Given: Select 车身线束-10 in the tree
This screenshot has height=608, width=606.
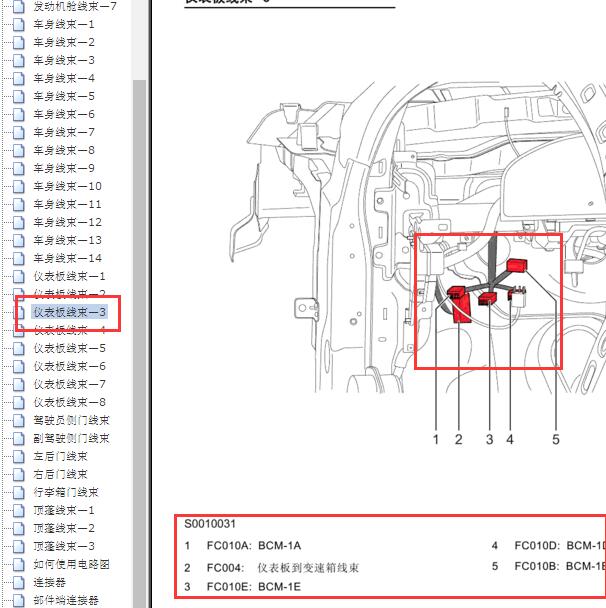Looking at the screenshot, I should tap(67, 187).
